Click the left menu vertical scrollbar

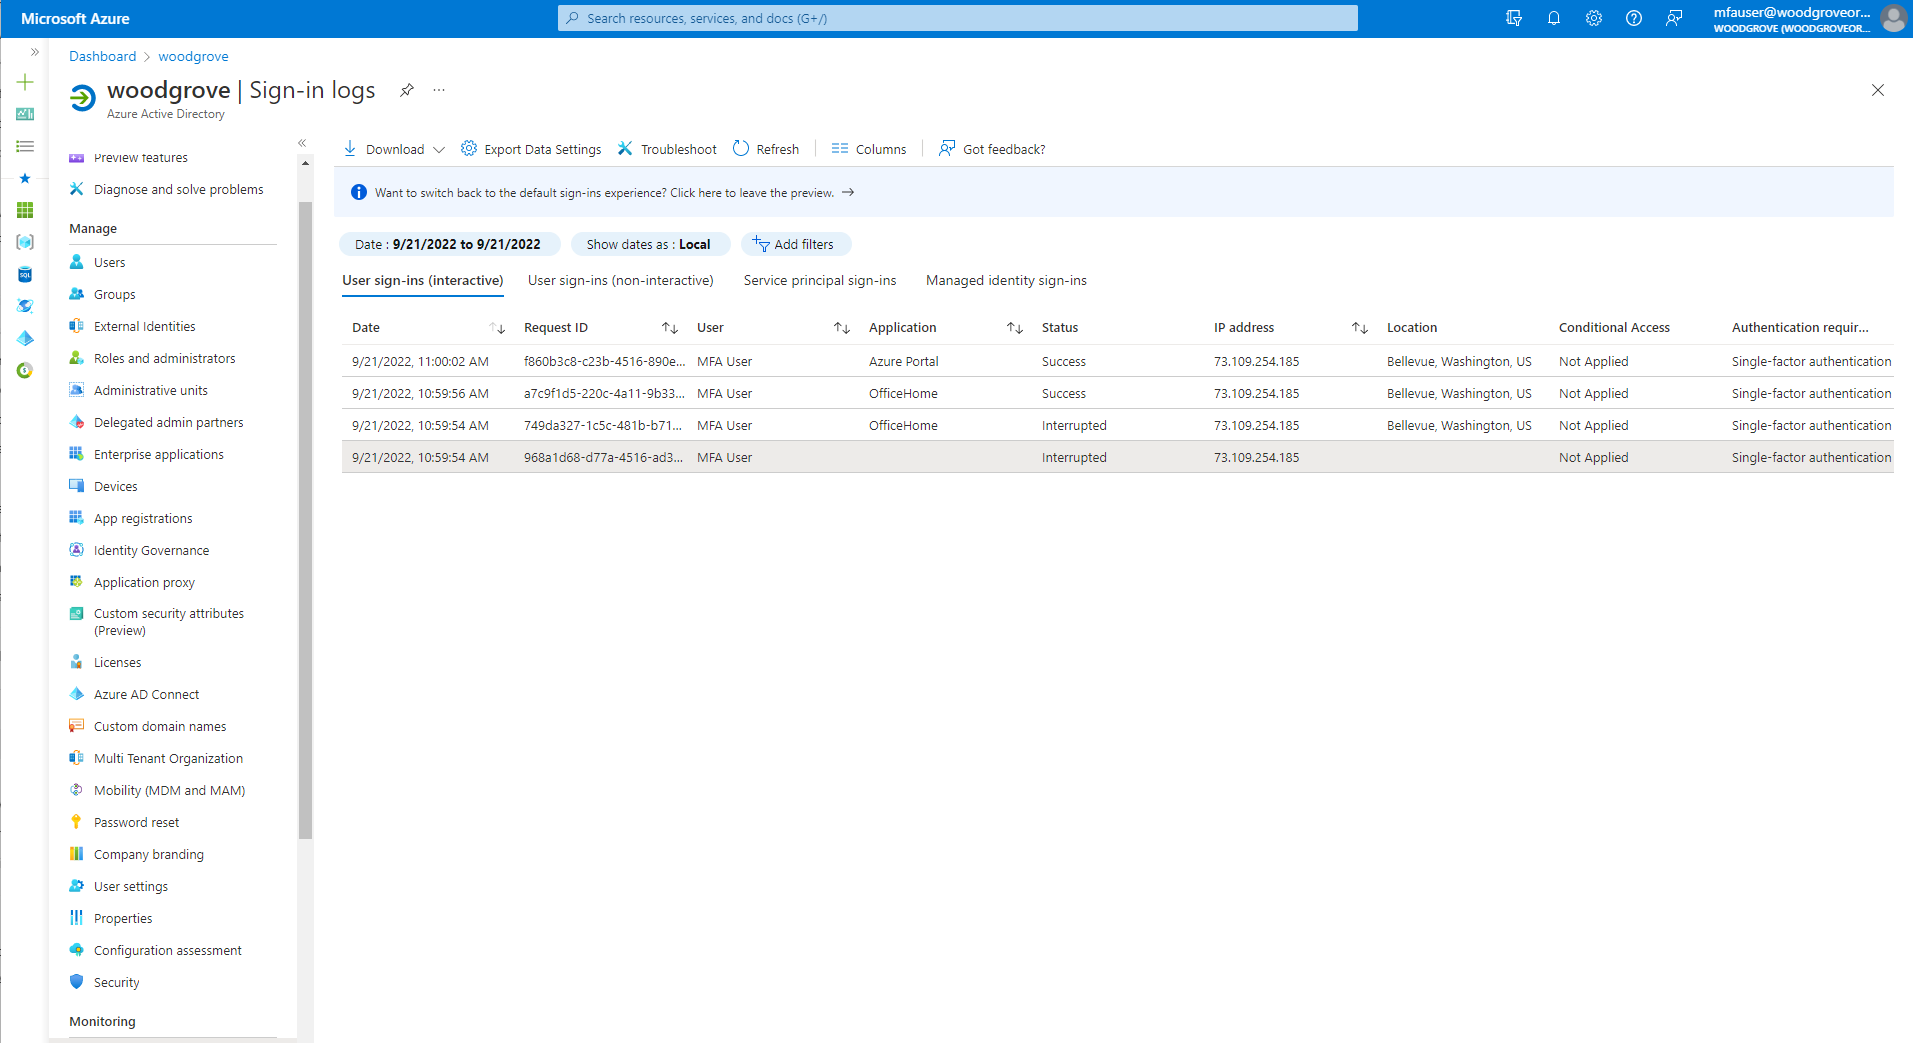305,520
